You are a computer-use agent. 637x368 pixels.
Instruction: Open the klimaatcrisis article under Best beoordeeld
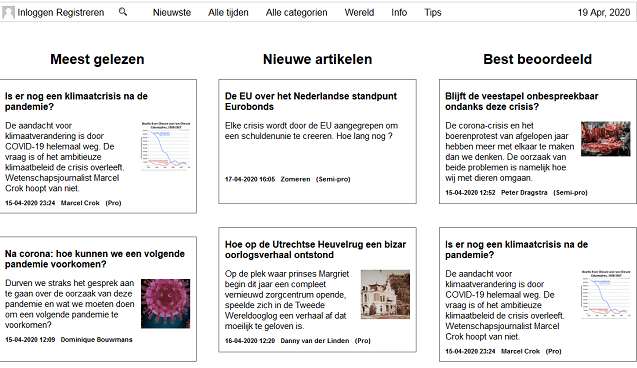pyautogui.click(x=516, y=249)
